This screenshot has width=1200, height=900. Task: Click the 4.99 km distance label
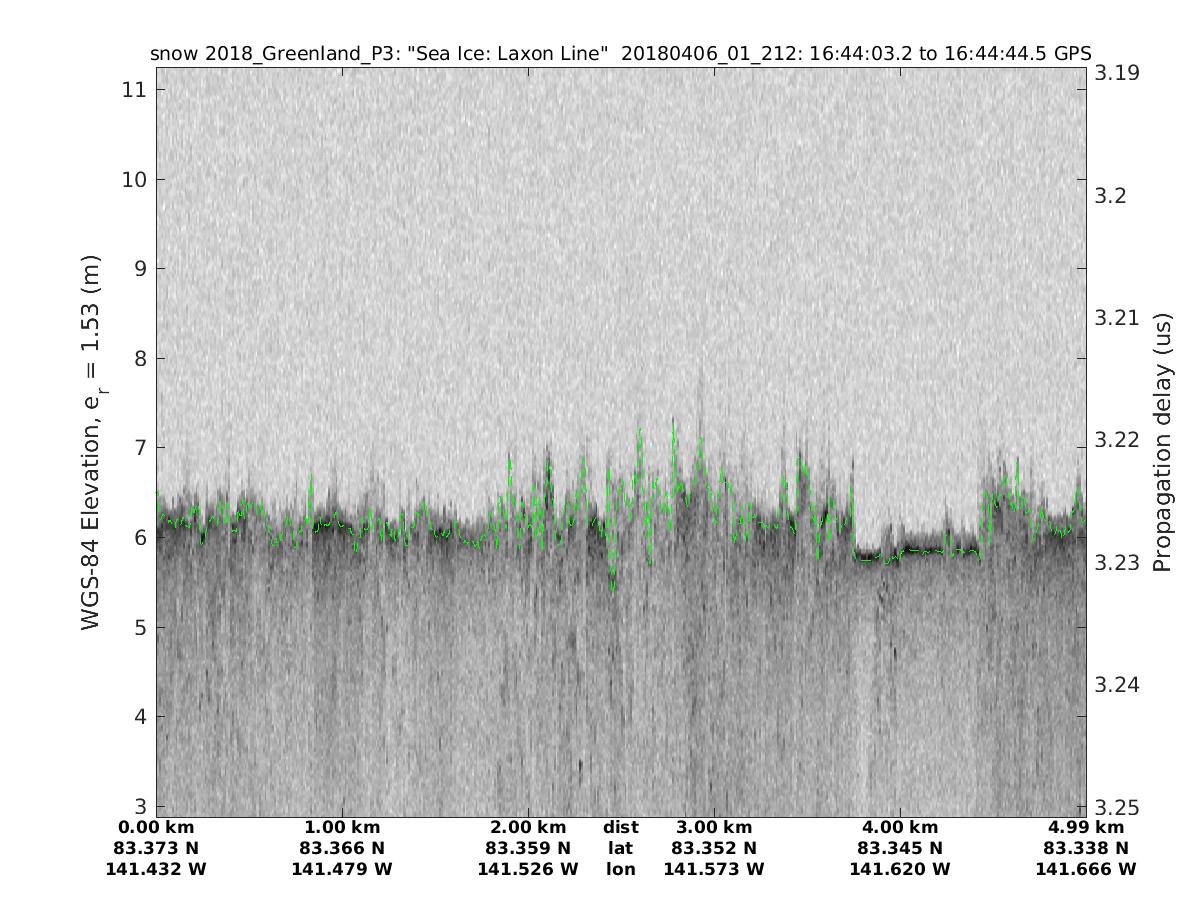point(1086,828)
